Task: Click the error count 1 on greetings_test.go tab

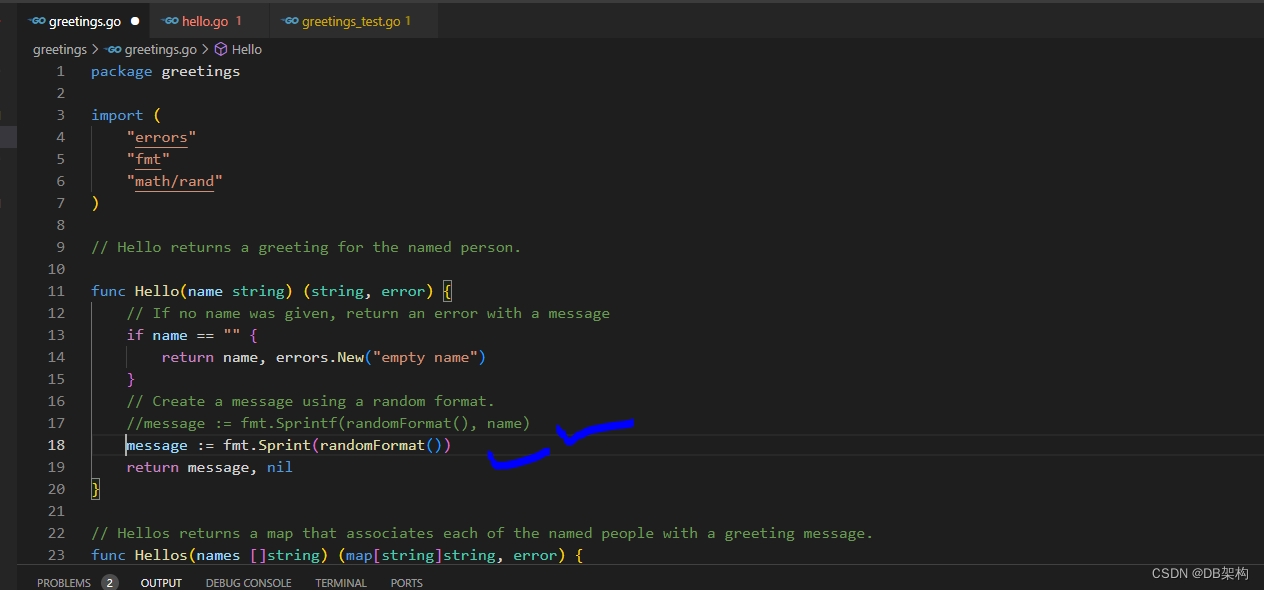Action: (408, 21)
